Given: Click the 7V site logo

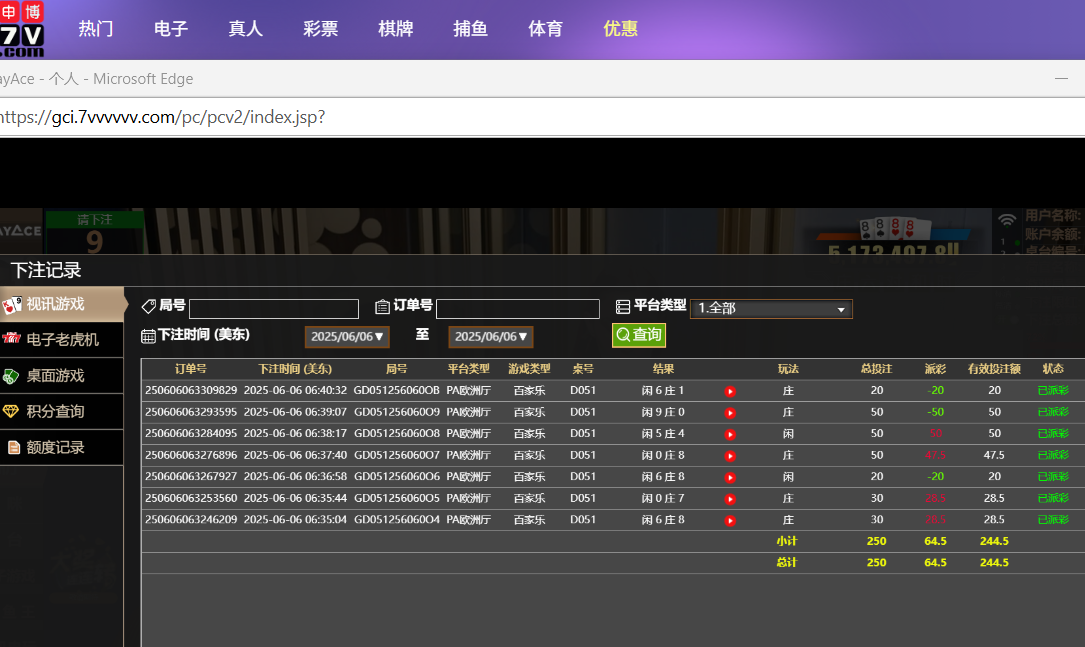Looking at the screenshot, I should 23,30.
